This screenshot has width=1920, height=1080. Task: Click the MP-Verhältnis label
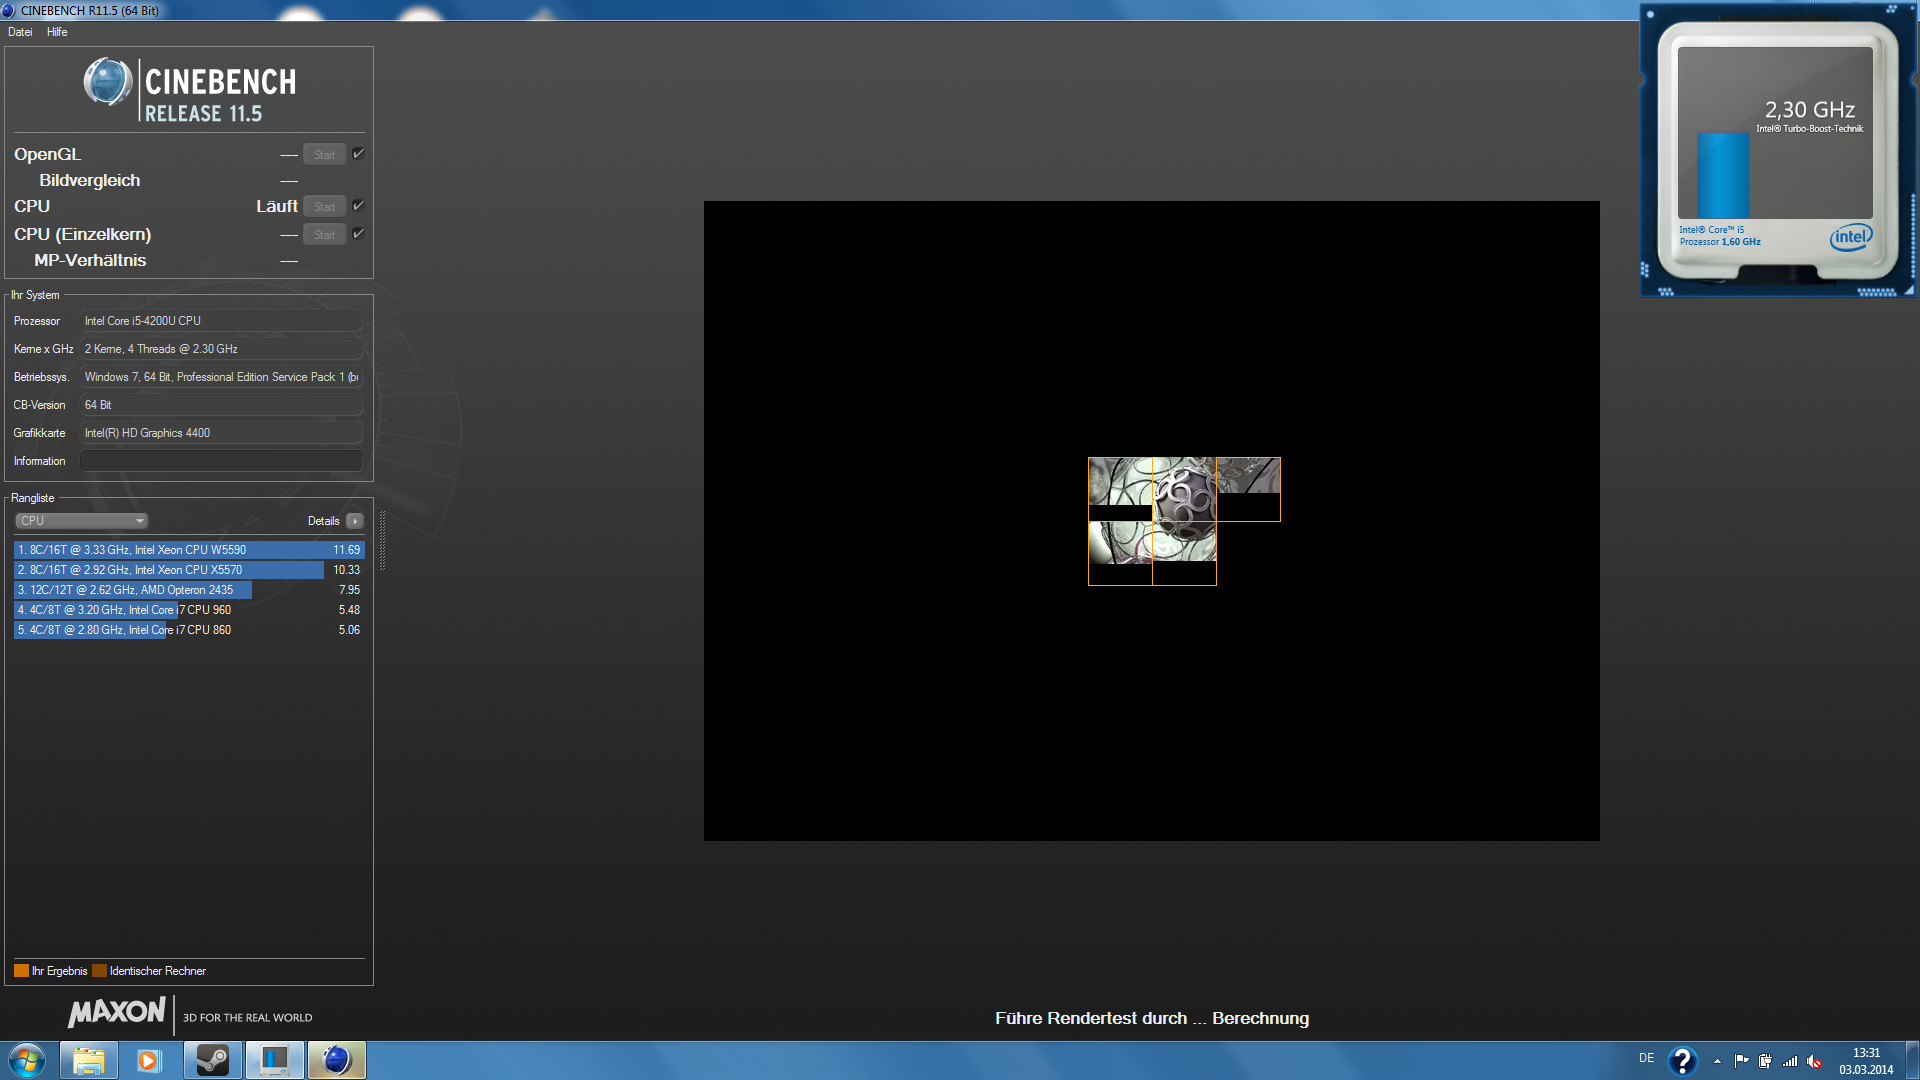(90, 260)
